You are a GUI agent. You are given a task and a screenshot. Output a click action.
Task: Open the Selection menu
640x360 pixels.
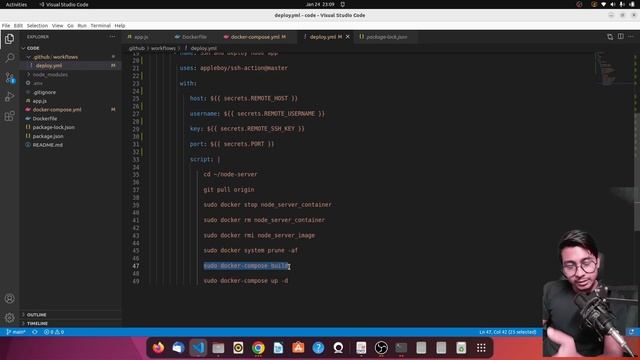click(37, 25)
